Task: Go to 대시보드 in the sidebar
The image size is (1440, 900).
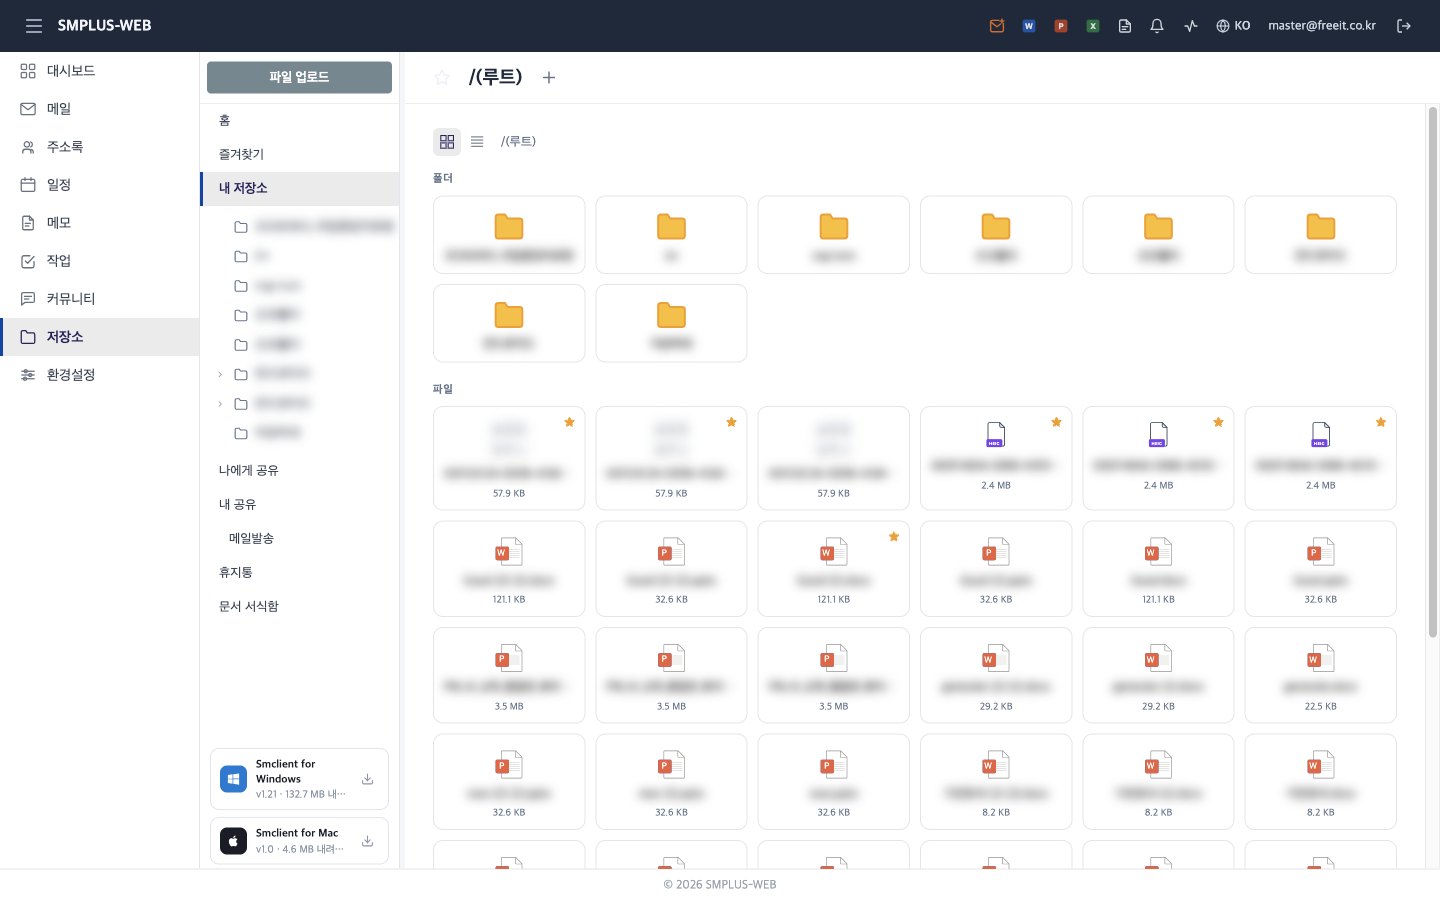Action: click(100, 71)
